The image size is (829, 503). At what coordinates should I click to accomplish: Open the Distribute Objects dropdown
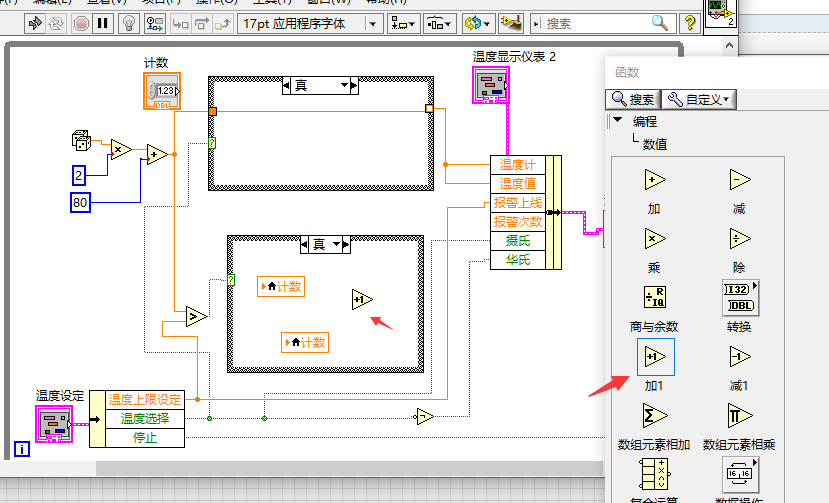click(x=439, y=23)
